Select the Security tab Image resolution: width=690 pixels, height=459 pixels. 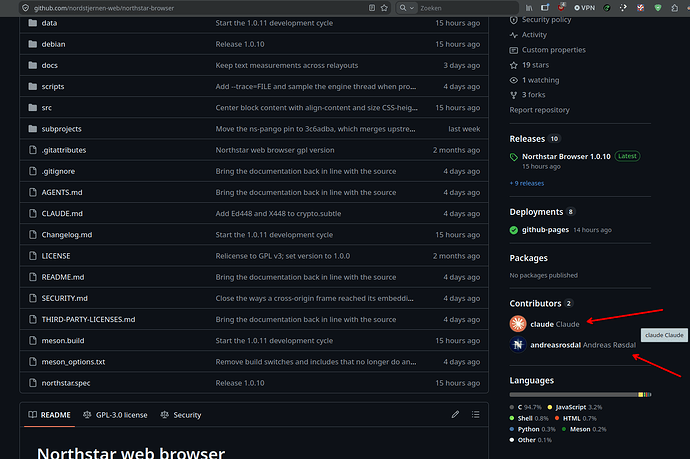point(181,415)
